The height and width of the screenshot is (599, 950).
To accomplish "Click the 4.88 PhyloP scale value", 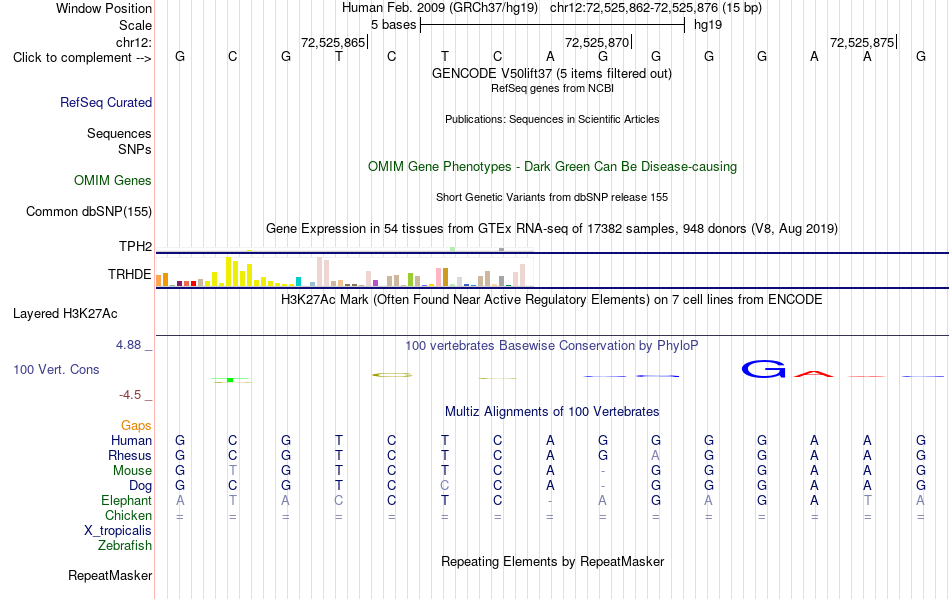I will click(128, 345).
